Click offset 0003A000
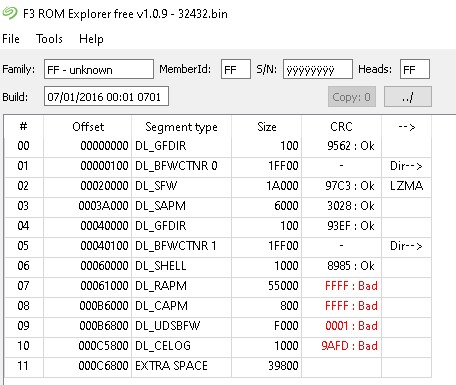This screenshot has width=456, height=385. click(103, 206)
